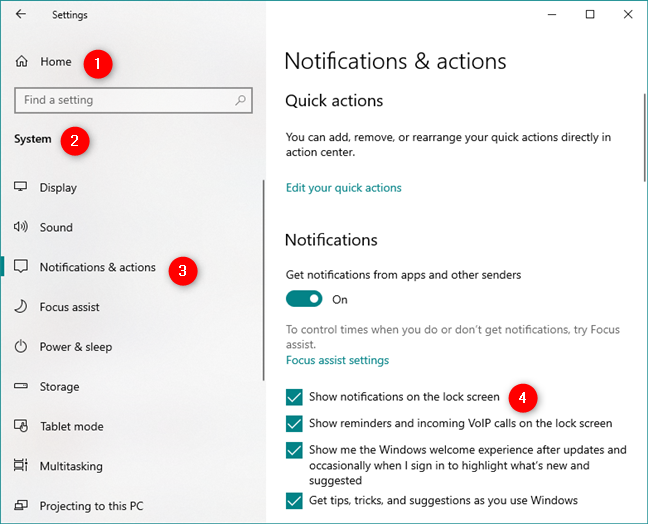Screen dimensions: 648x524
Task: Open Edit your quick actions link
Action: pos(343,188)
